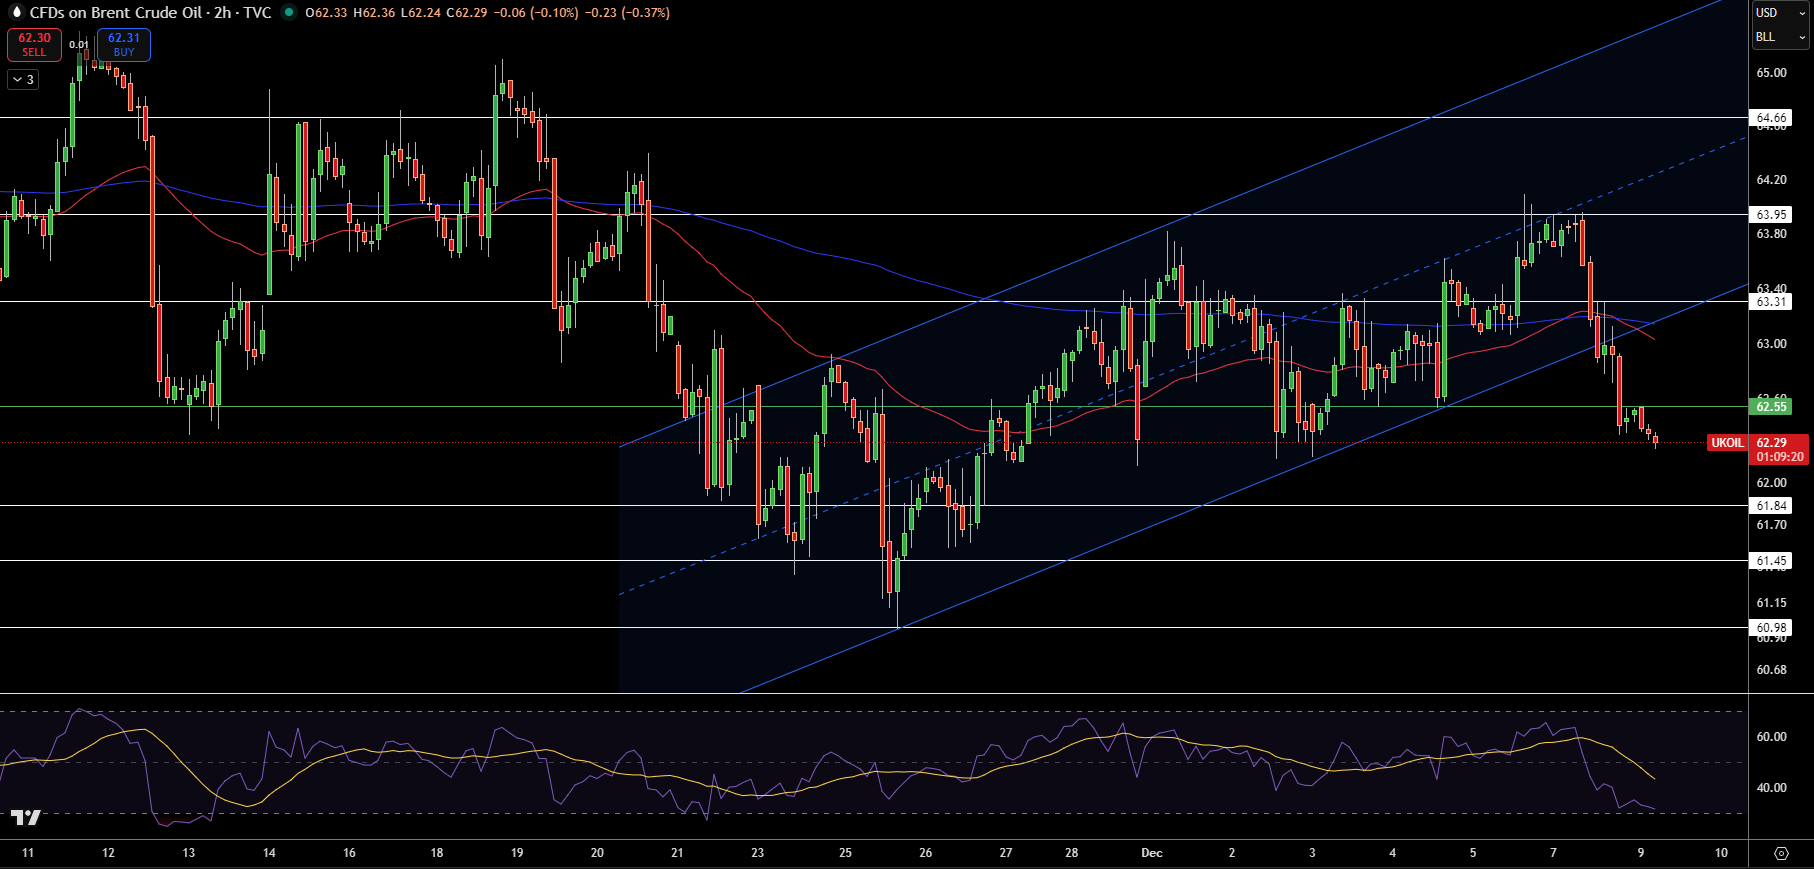Expand the indicator legend showing 3

23,80
